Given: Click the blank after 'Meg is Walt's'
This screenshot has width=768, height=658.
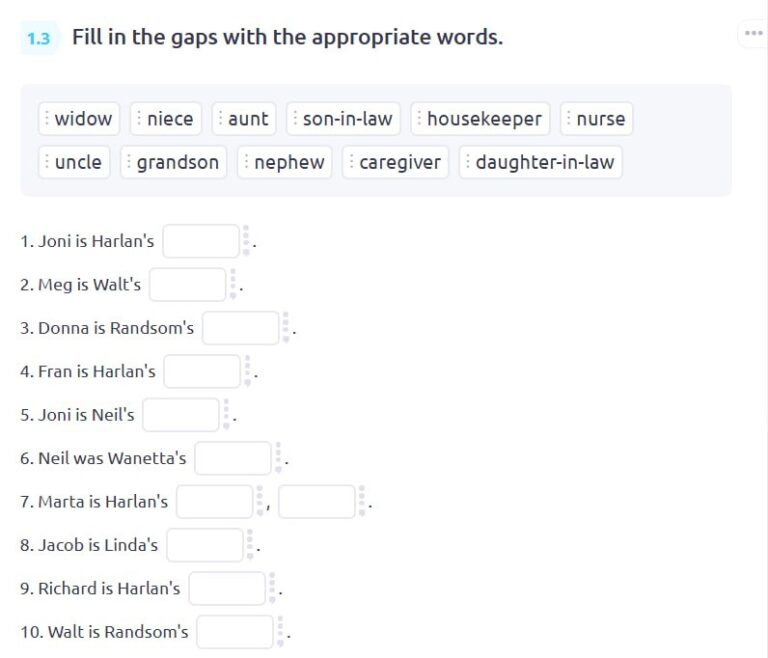Looking at the screenshot, I should click(x=188, y=285).
